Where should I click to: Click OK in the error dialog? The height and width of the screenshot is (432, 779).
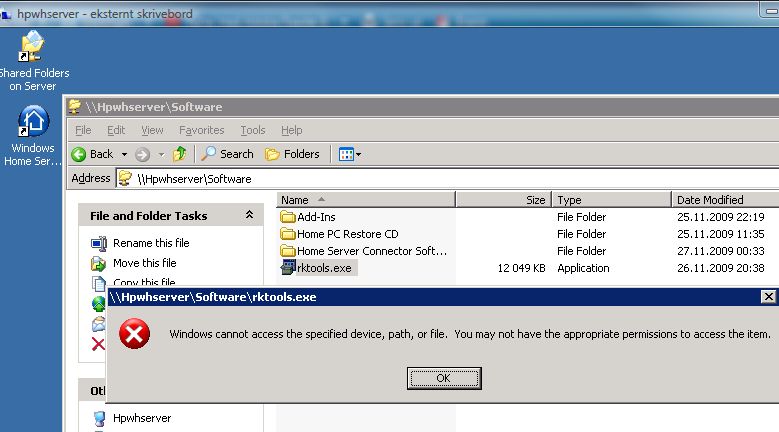tap(444, 378)
